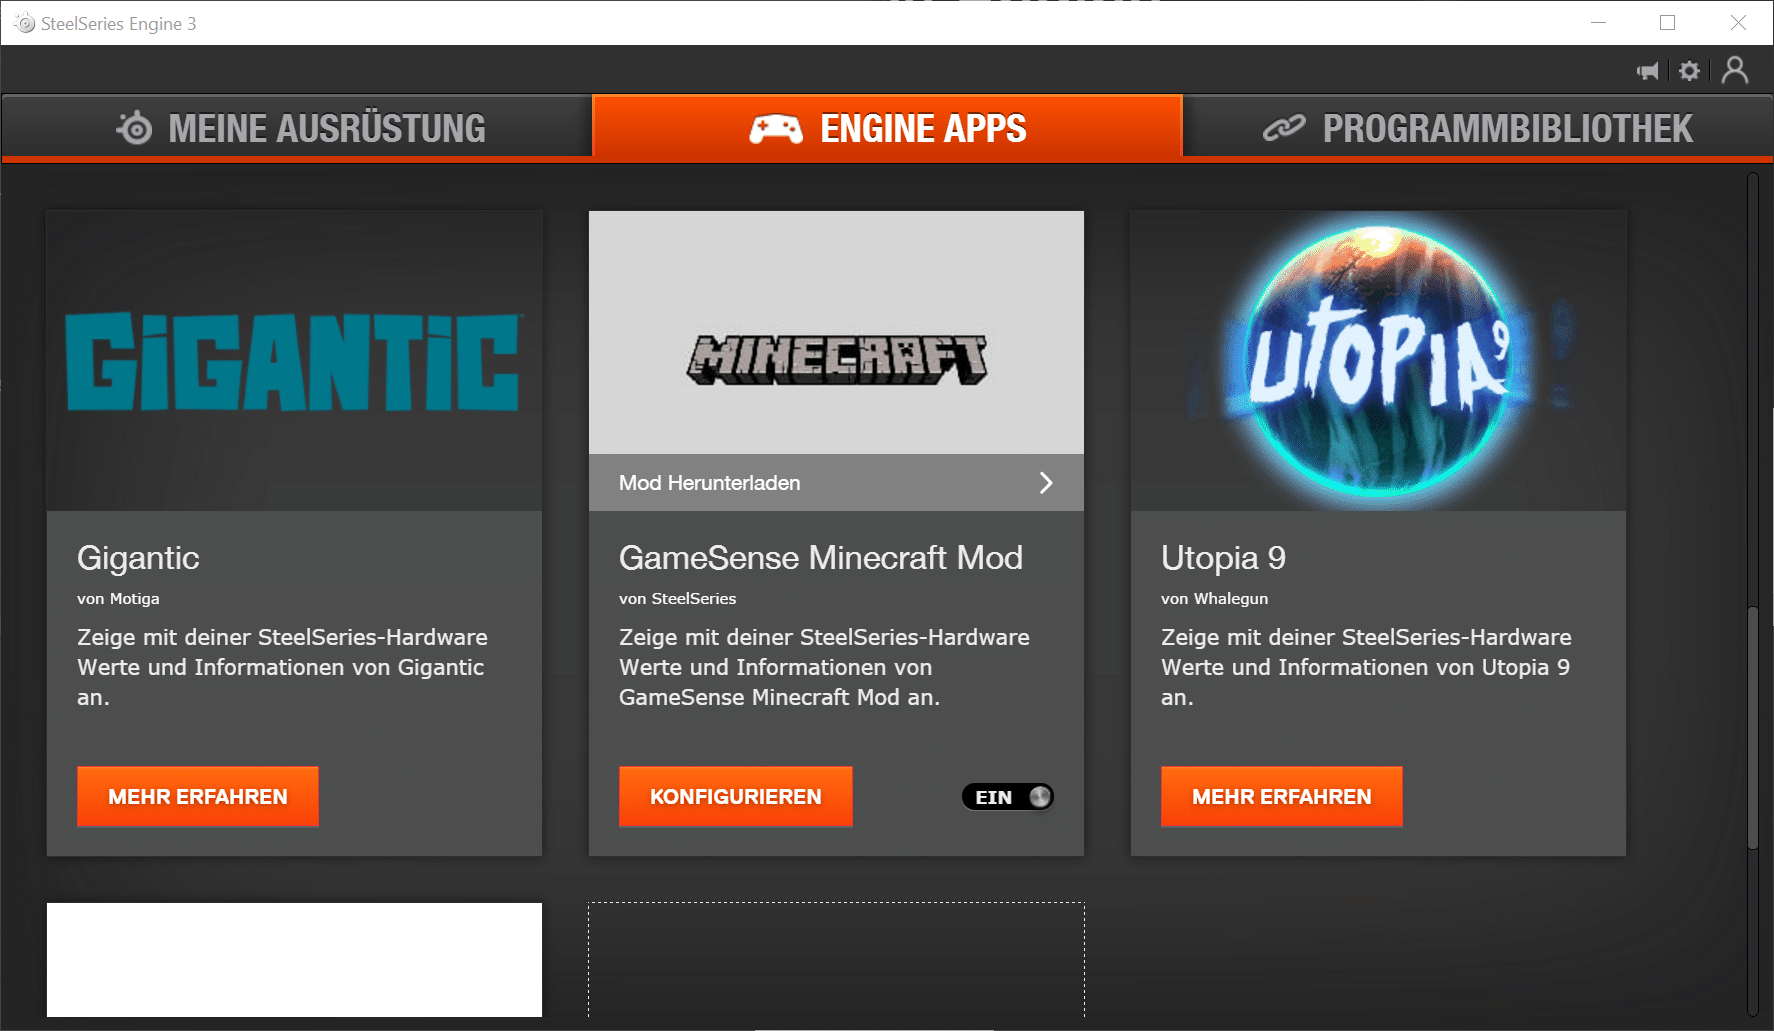Click the chain link icon beside Programmbibliothek
This screenshot has height=1031, width=1774.
tap(1284, 128)
